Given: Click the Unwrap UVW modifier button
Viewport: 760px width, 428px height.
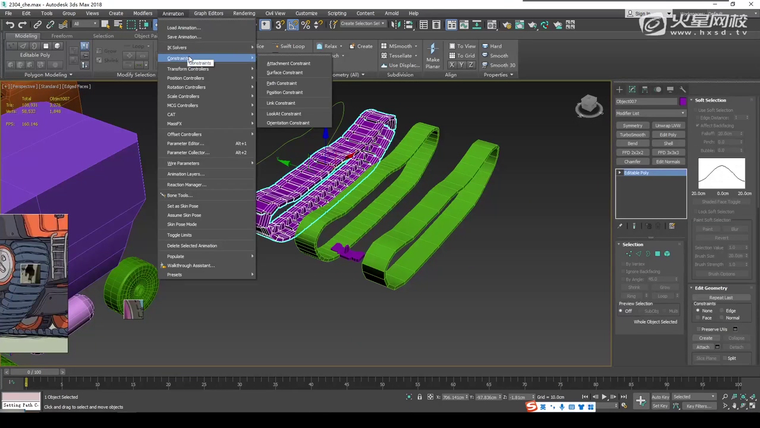Looking at the screenshot, I should [x=668, y=126].
